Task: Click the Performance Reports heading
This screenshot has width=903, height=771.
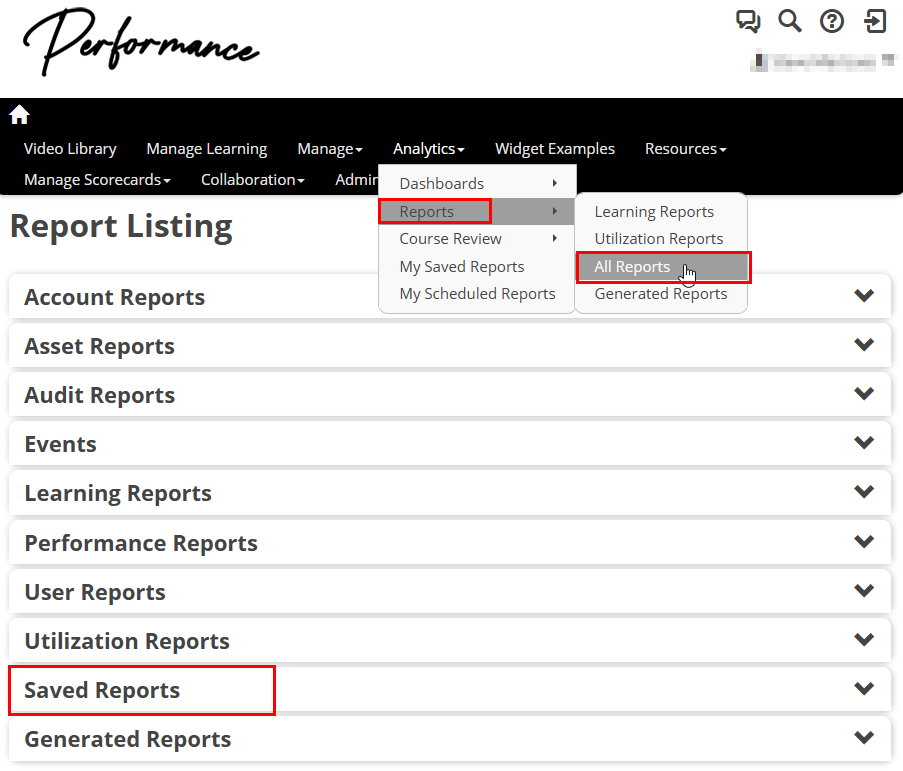Action: click(x=141, y=543)
